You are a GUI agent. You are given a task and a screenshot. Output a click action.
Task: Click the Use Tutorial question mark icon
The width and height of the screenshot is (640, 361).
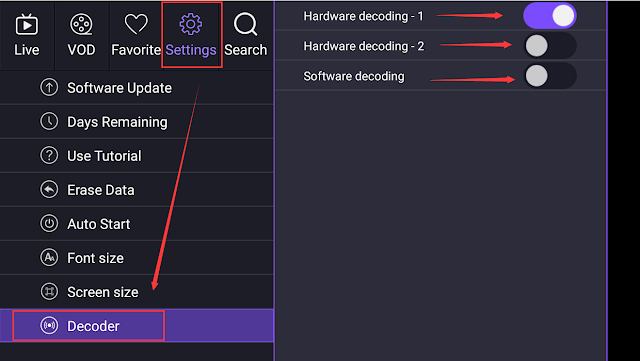coord(49,156)
